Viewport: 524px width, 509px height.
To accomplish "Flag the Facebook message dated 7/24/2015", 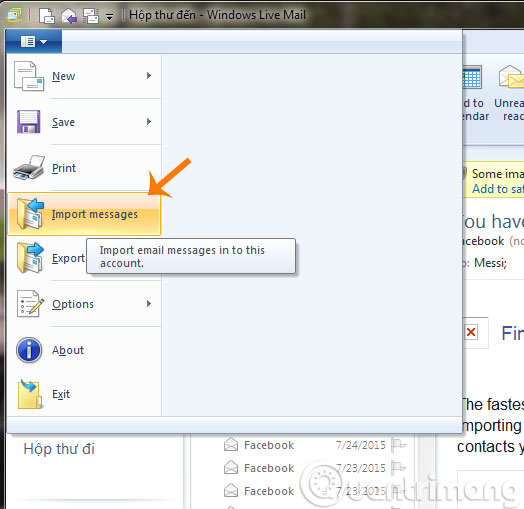I will pos(398,445).
